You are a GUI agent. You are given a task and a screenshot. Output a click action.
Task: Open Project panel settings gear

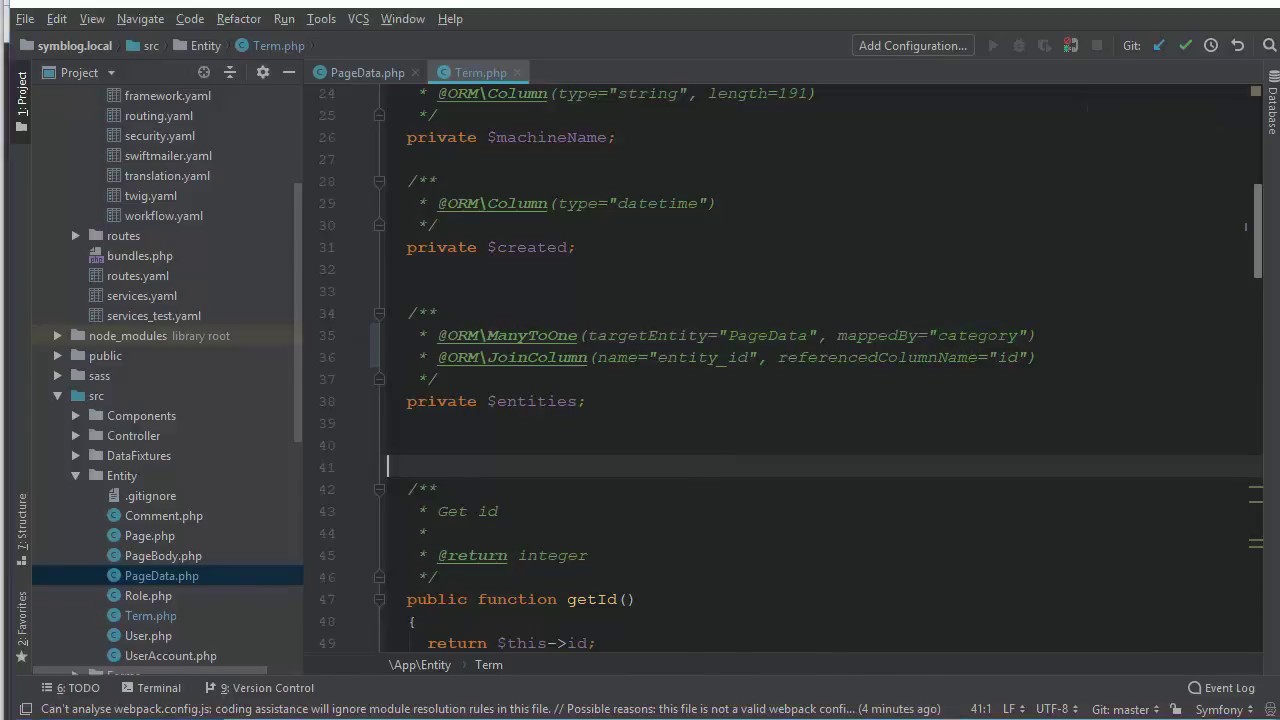click(x=262, y=72)
